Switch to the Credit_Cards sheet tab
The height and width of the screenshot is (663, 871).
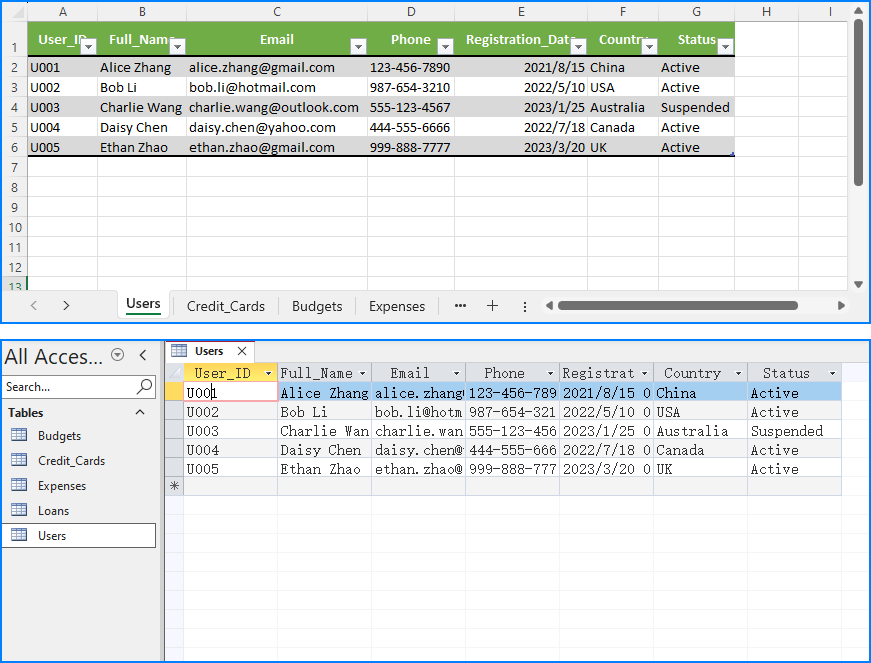pyautogui.click(x=225, y=306)
